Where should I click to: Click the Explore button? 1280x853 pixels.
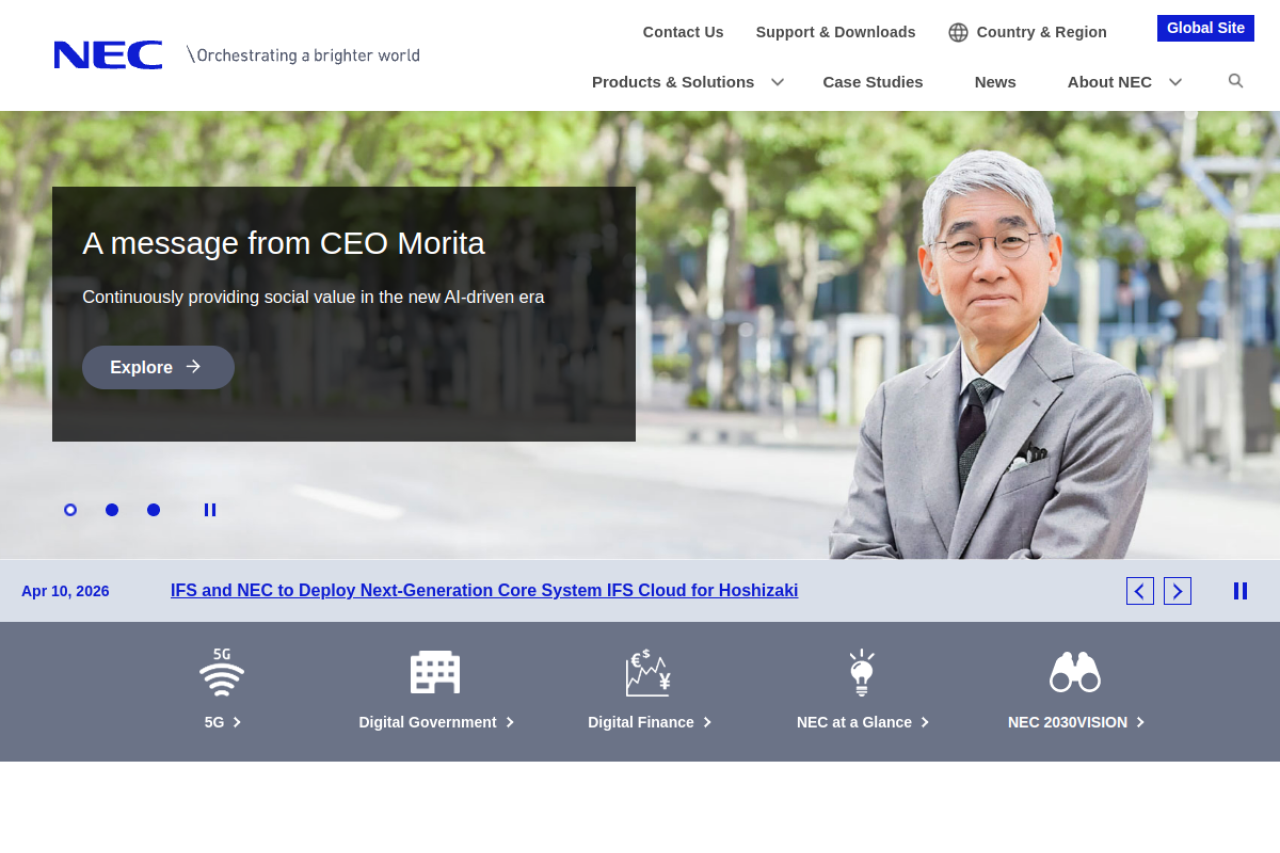[x=158, y=367]
